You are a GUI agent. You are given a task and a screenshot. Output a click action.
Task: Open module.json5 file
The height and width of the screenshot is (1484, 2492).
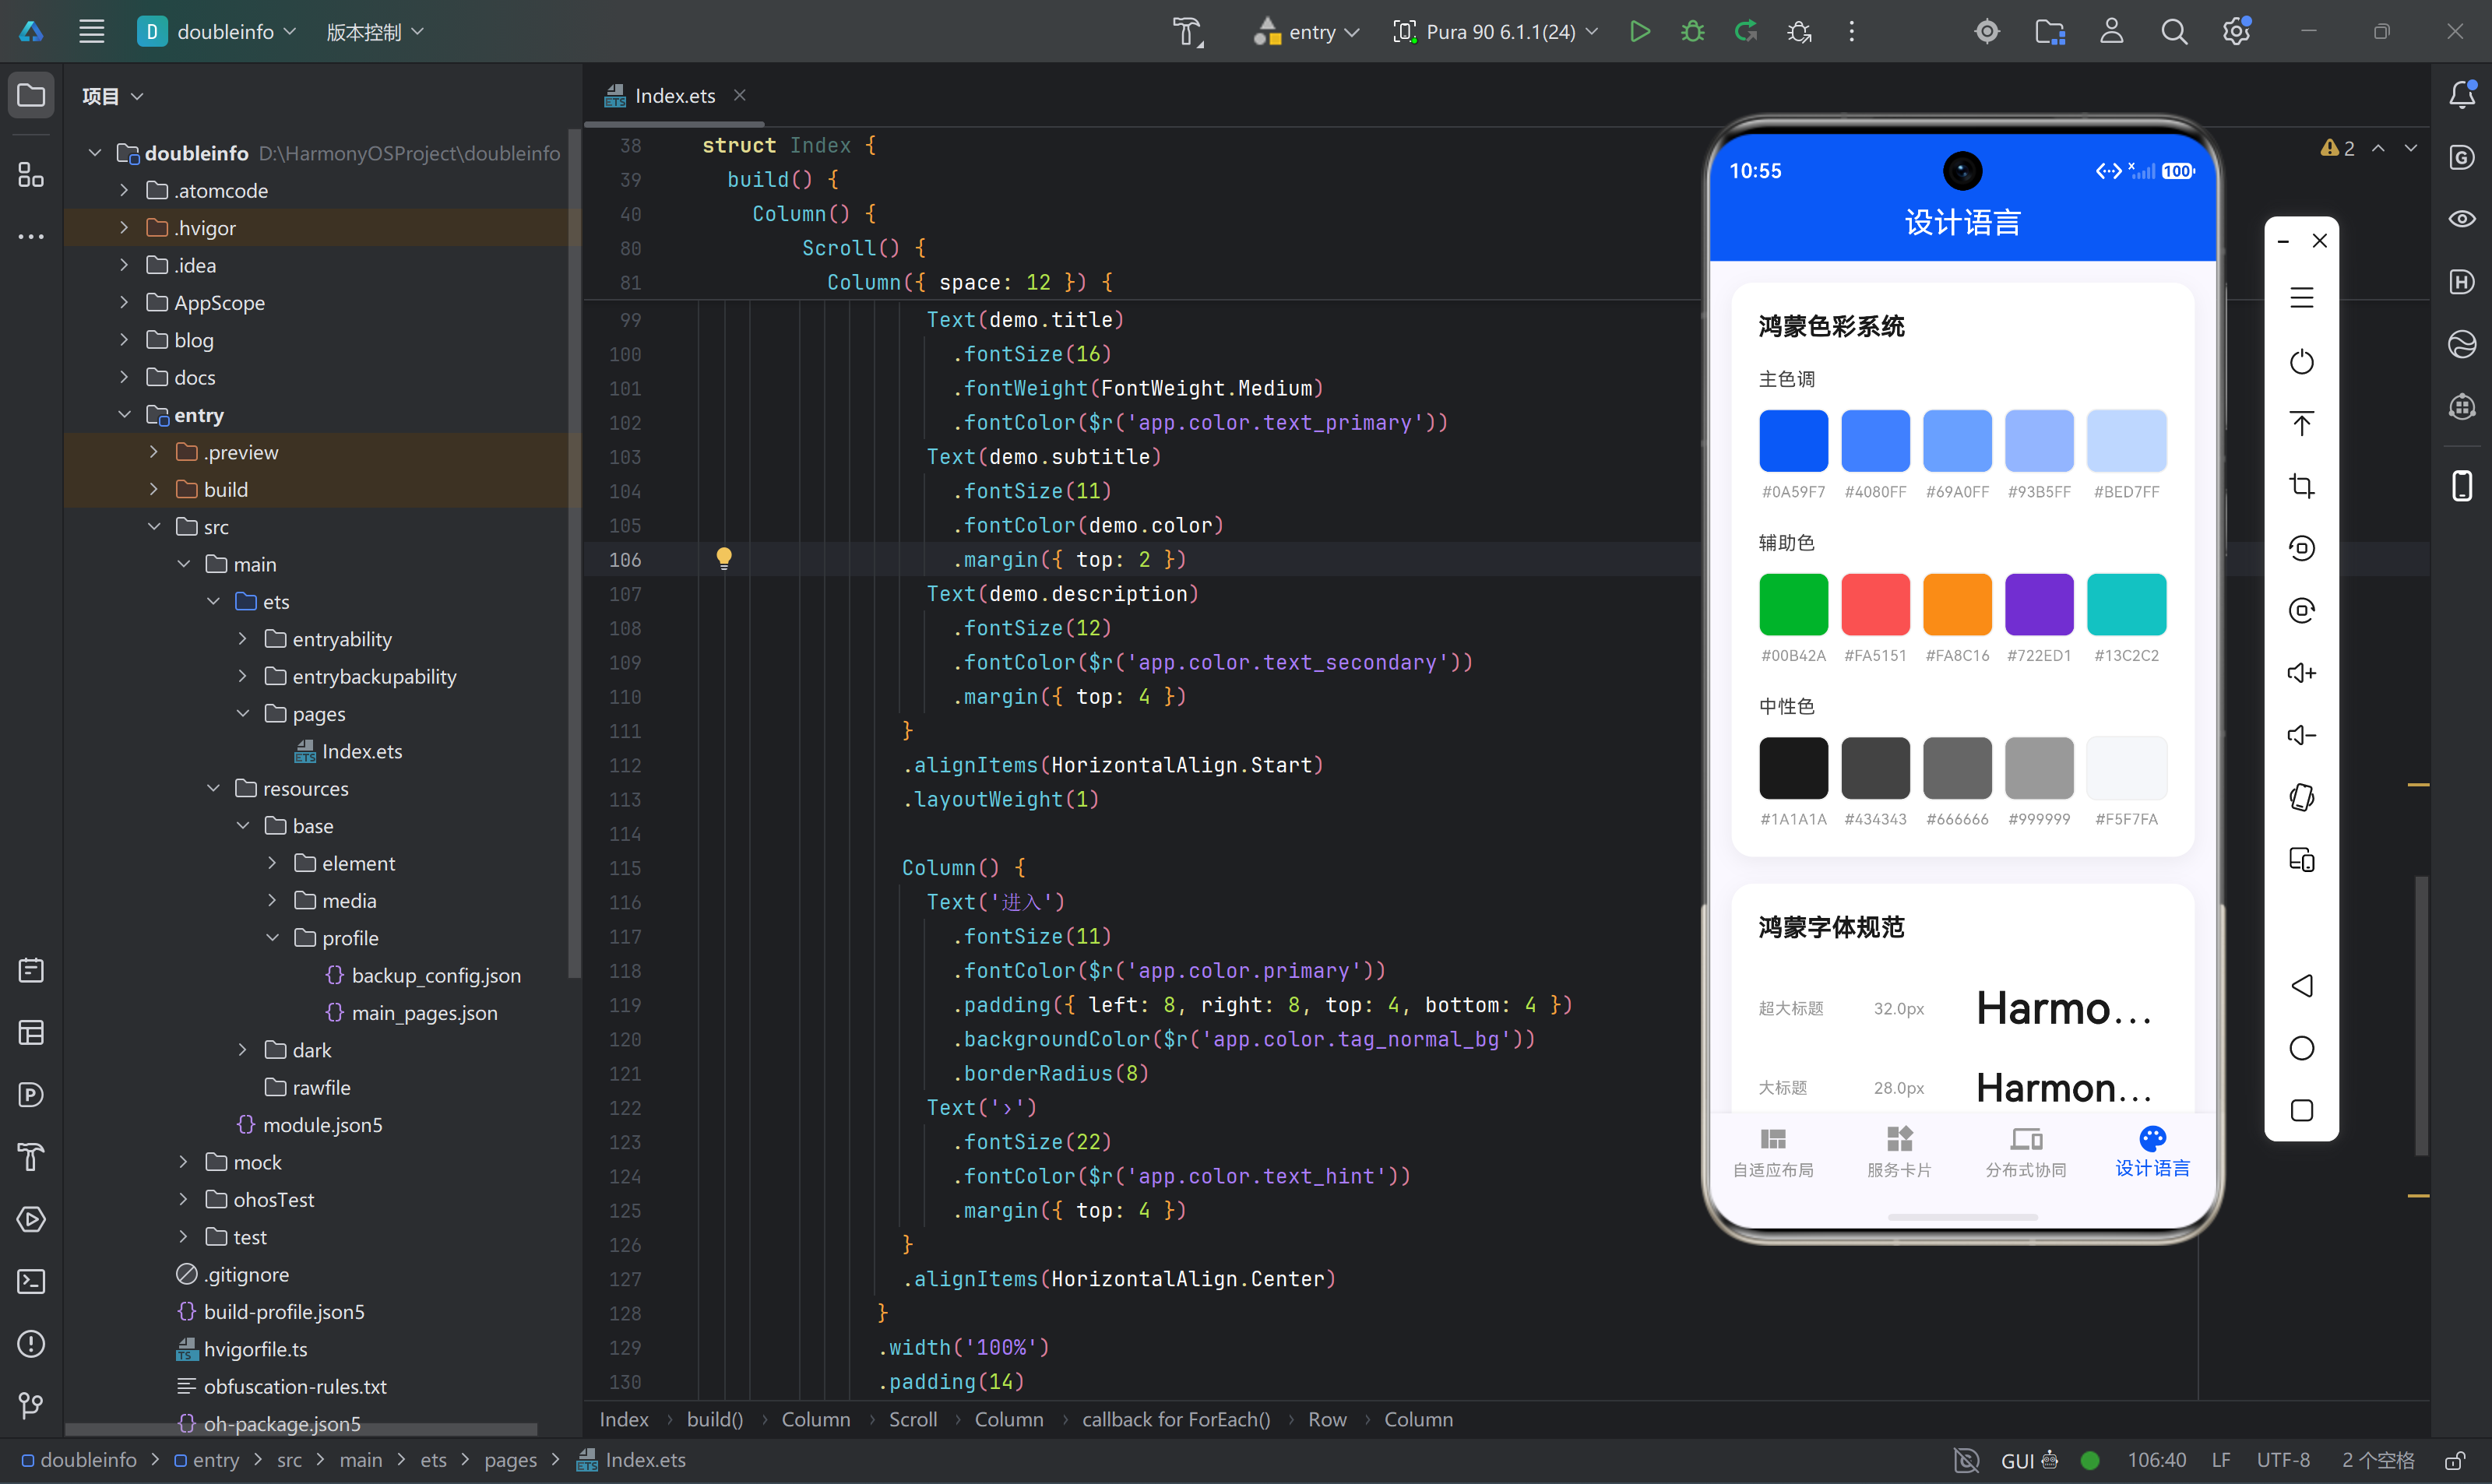[309, 1125]
